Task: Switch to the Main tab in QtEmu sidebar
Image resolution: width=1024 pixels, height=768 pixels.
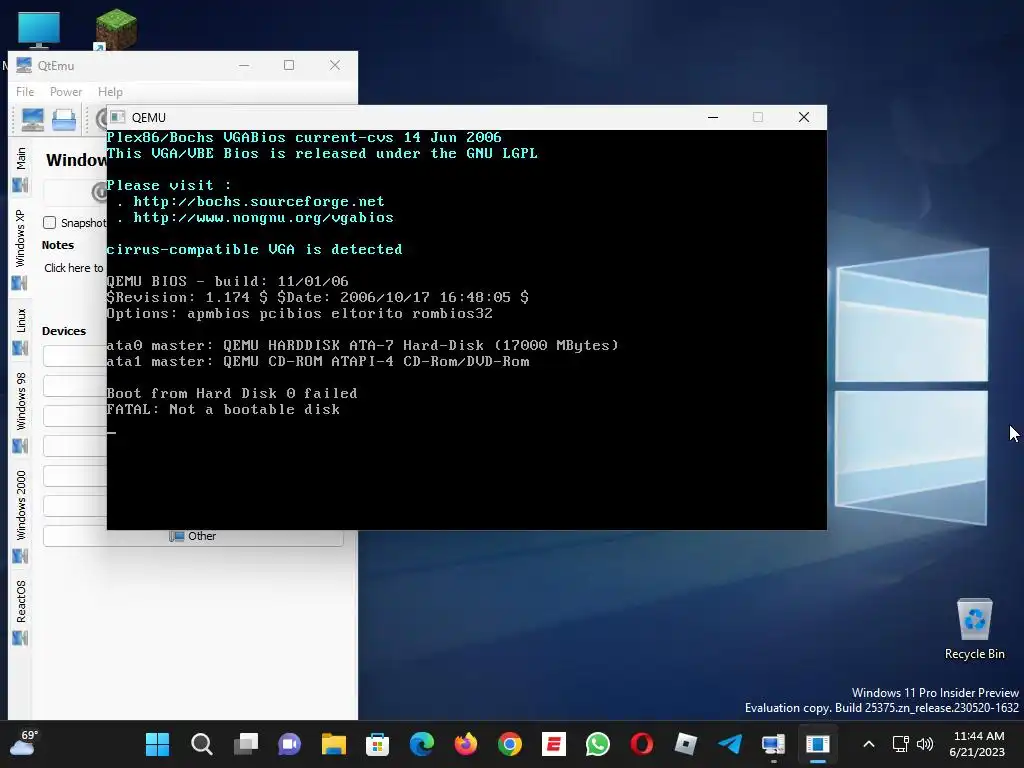Action: coord(20,169)
